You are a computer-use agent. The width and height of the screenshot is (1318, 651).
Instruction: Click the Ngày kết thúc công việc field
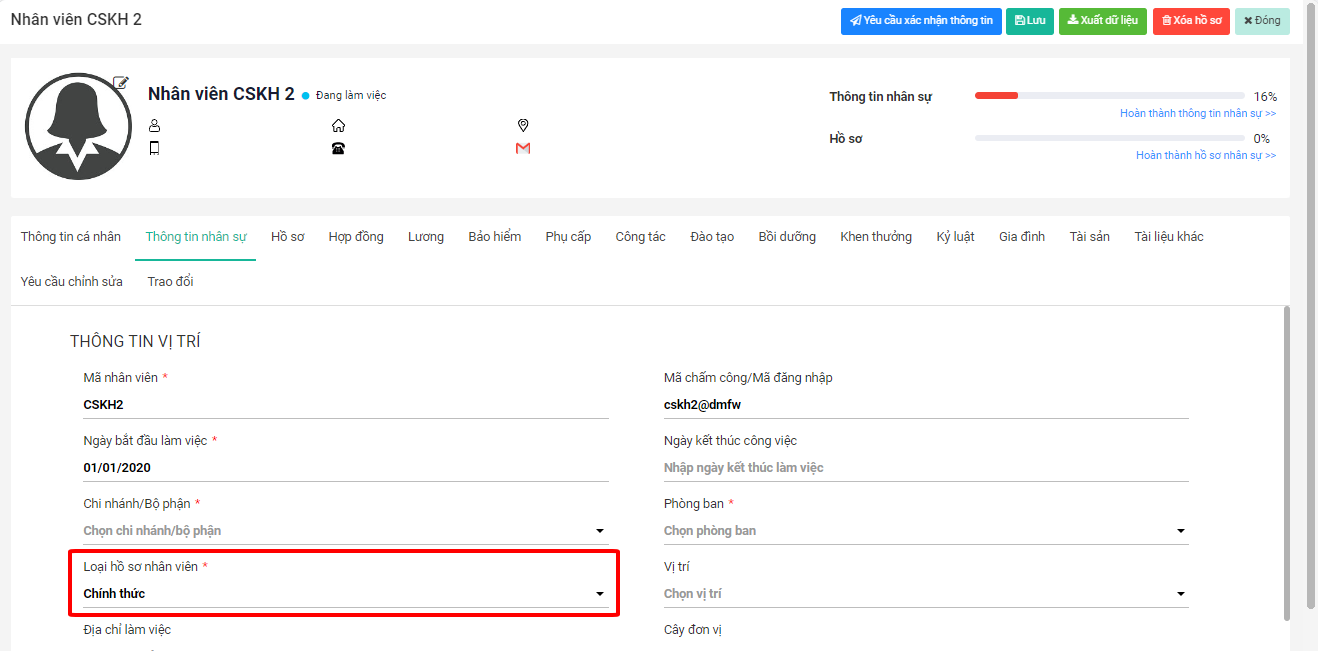pyautogui.click(x=925, y=468)
